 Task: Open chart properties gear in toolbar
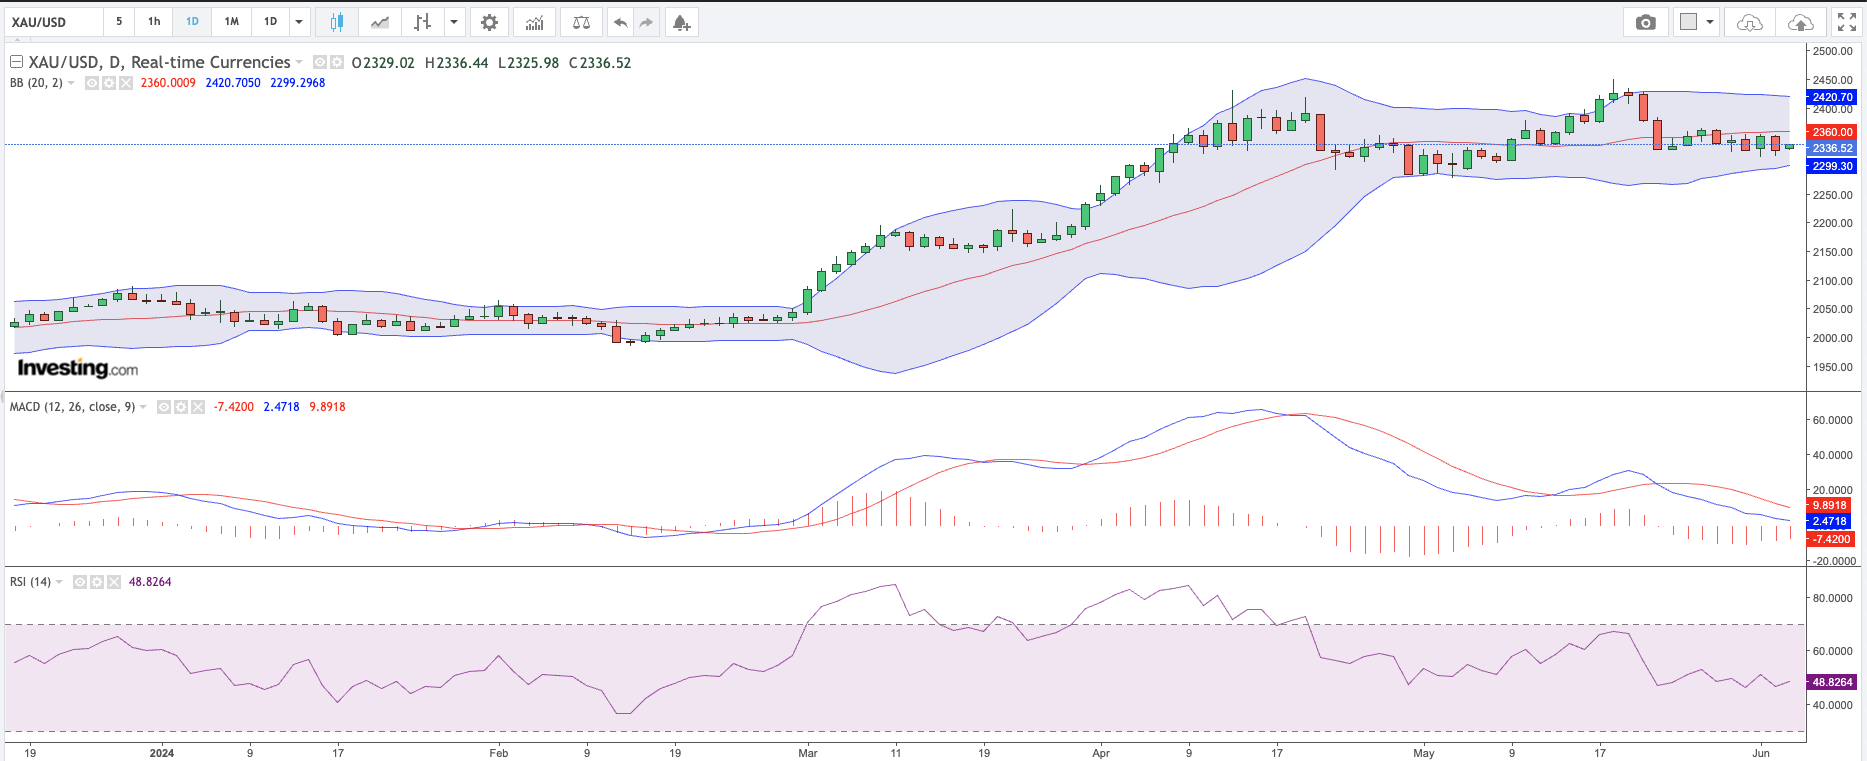[489, 22]
